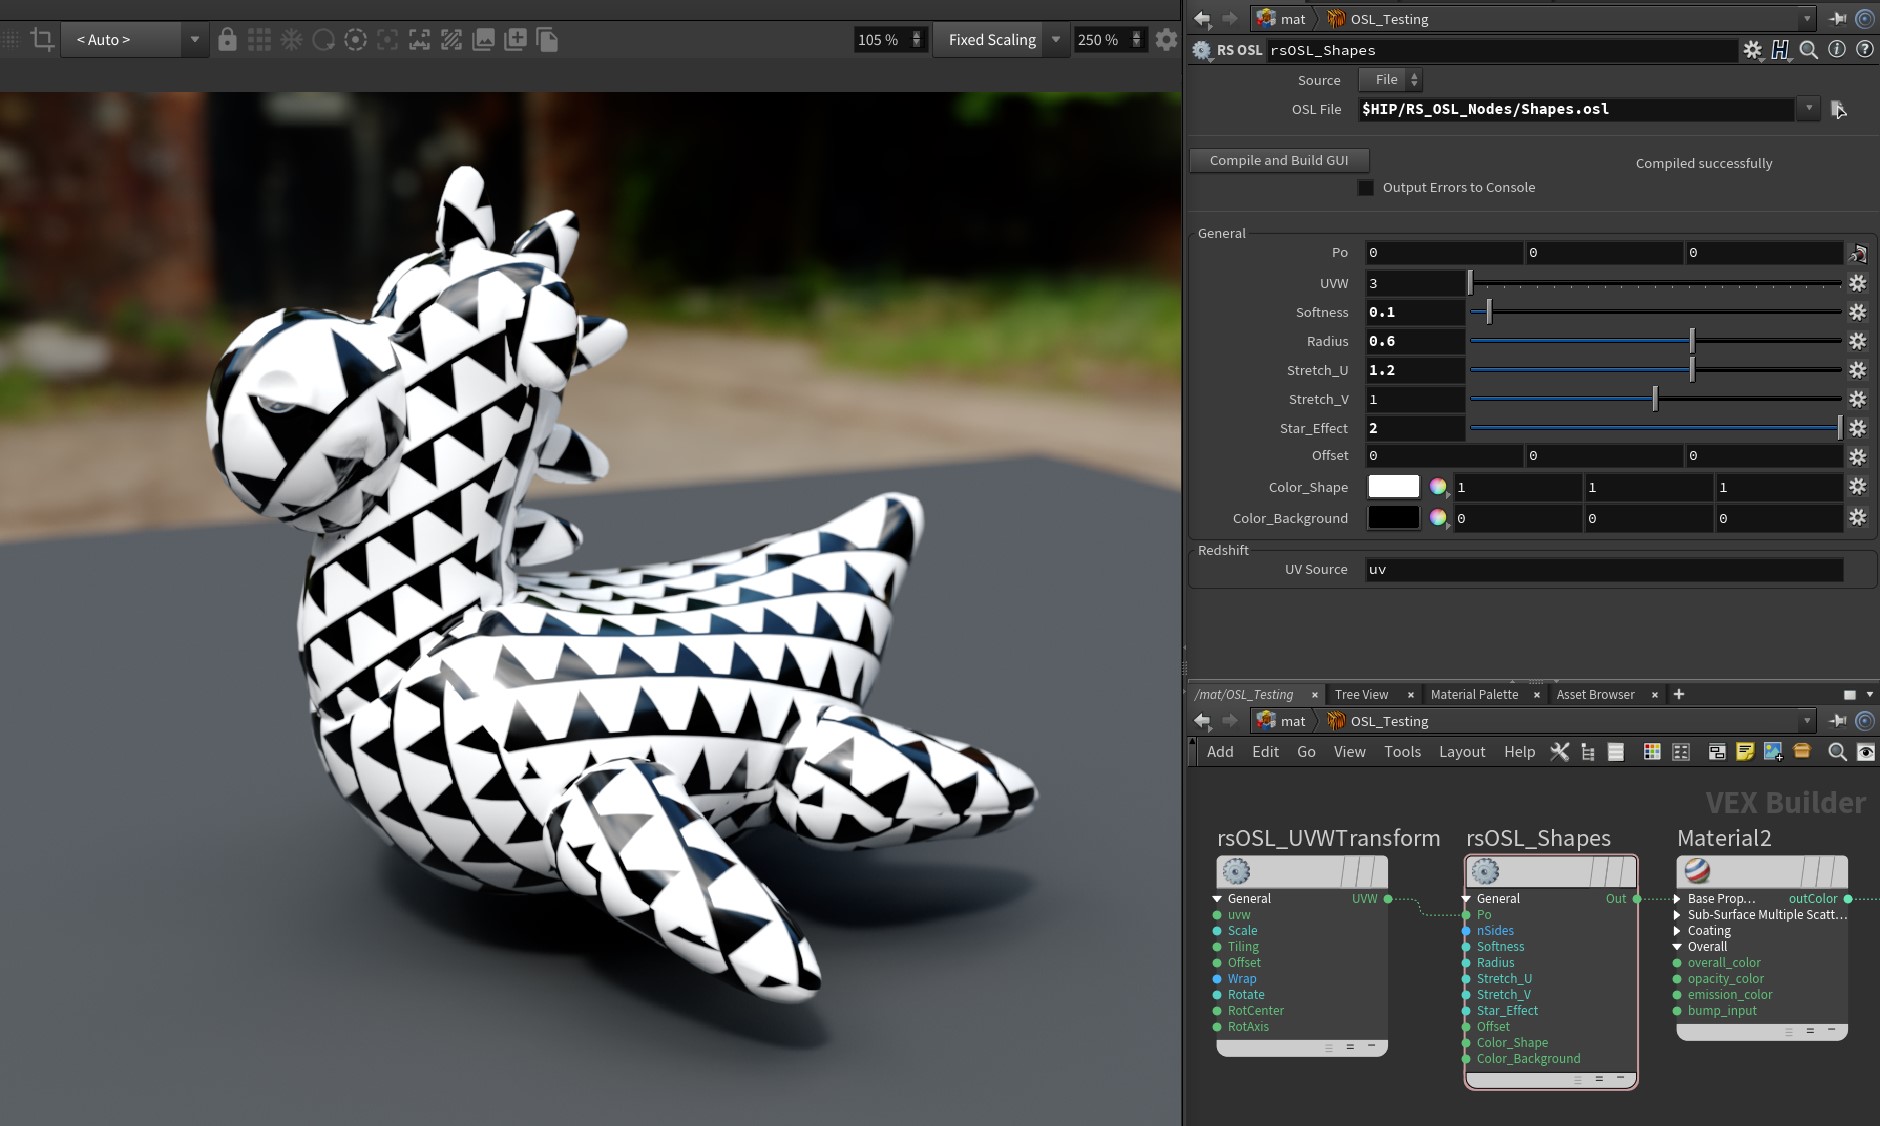
Task: Click the Houdini H help icon in parameter pane
Action: 1780,50
